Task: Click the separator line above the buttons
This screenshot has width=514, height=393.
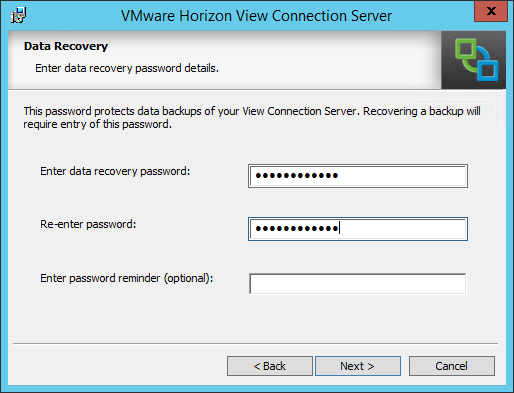Action: 256,343
